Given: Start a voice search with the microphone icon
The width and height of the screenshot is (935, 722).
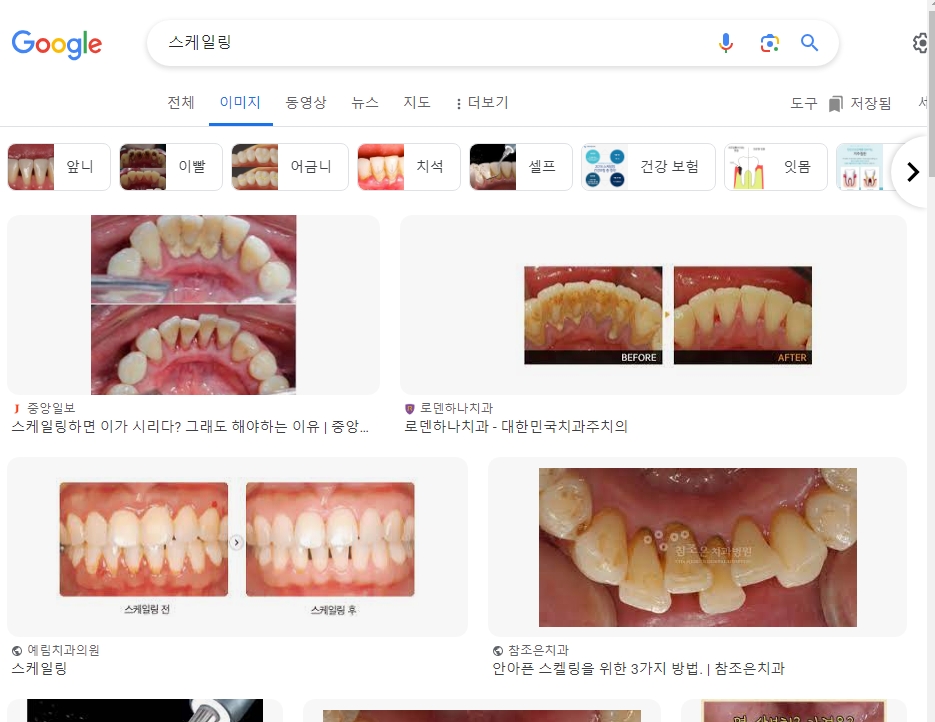Looking at the screenshot, I should 726,43.
